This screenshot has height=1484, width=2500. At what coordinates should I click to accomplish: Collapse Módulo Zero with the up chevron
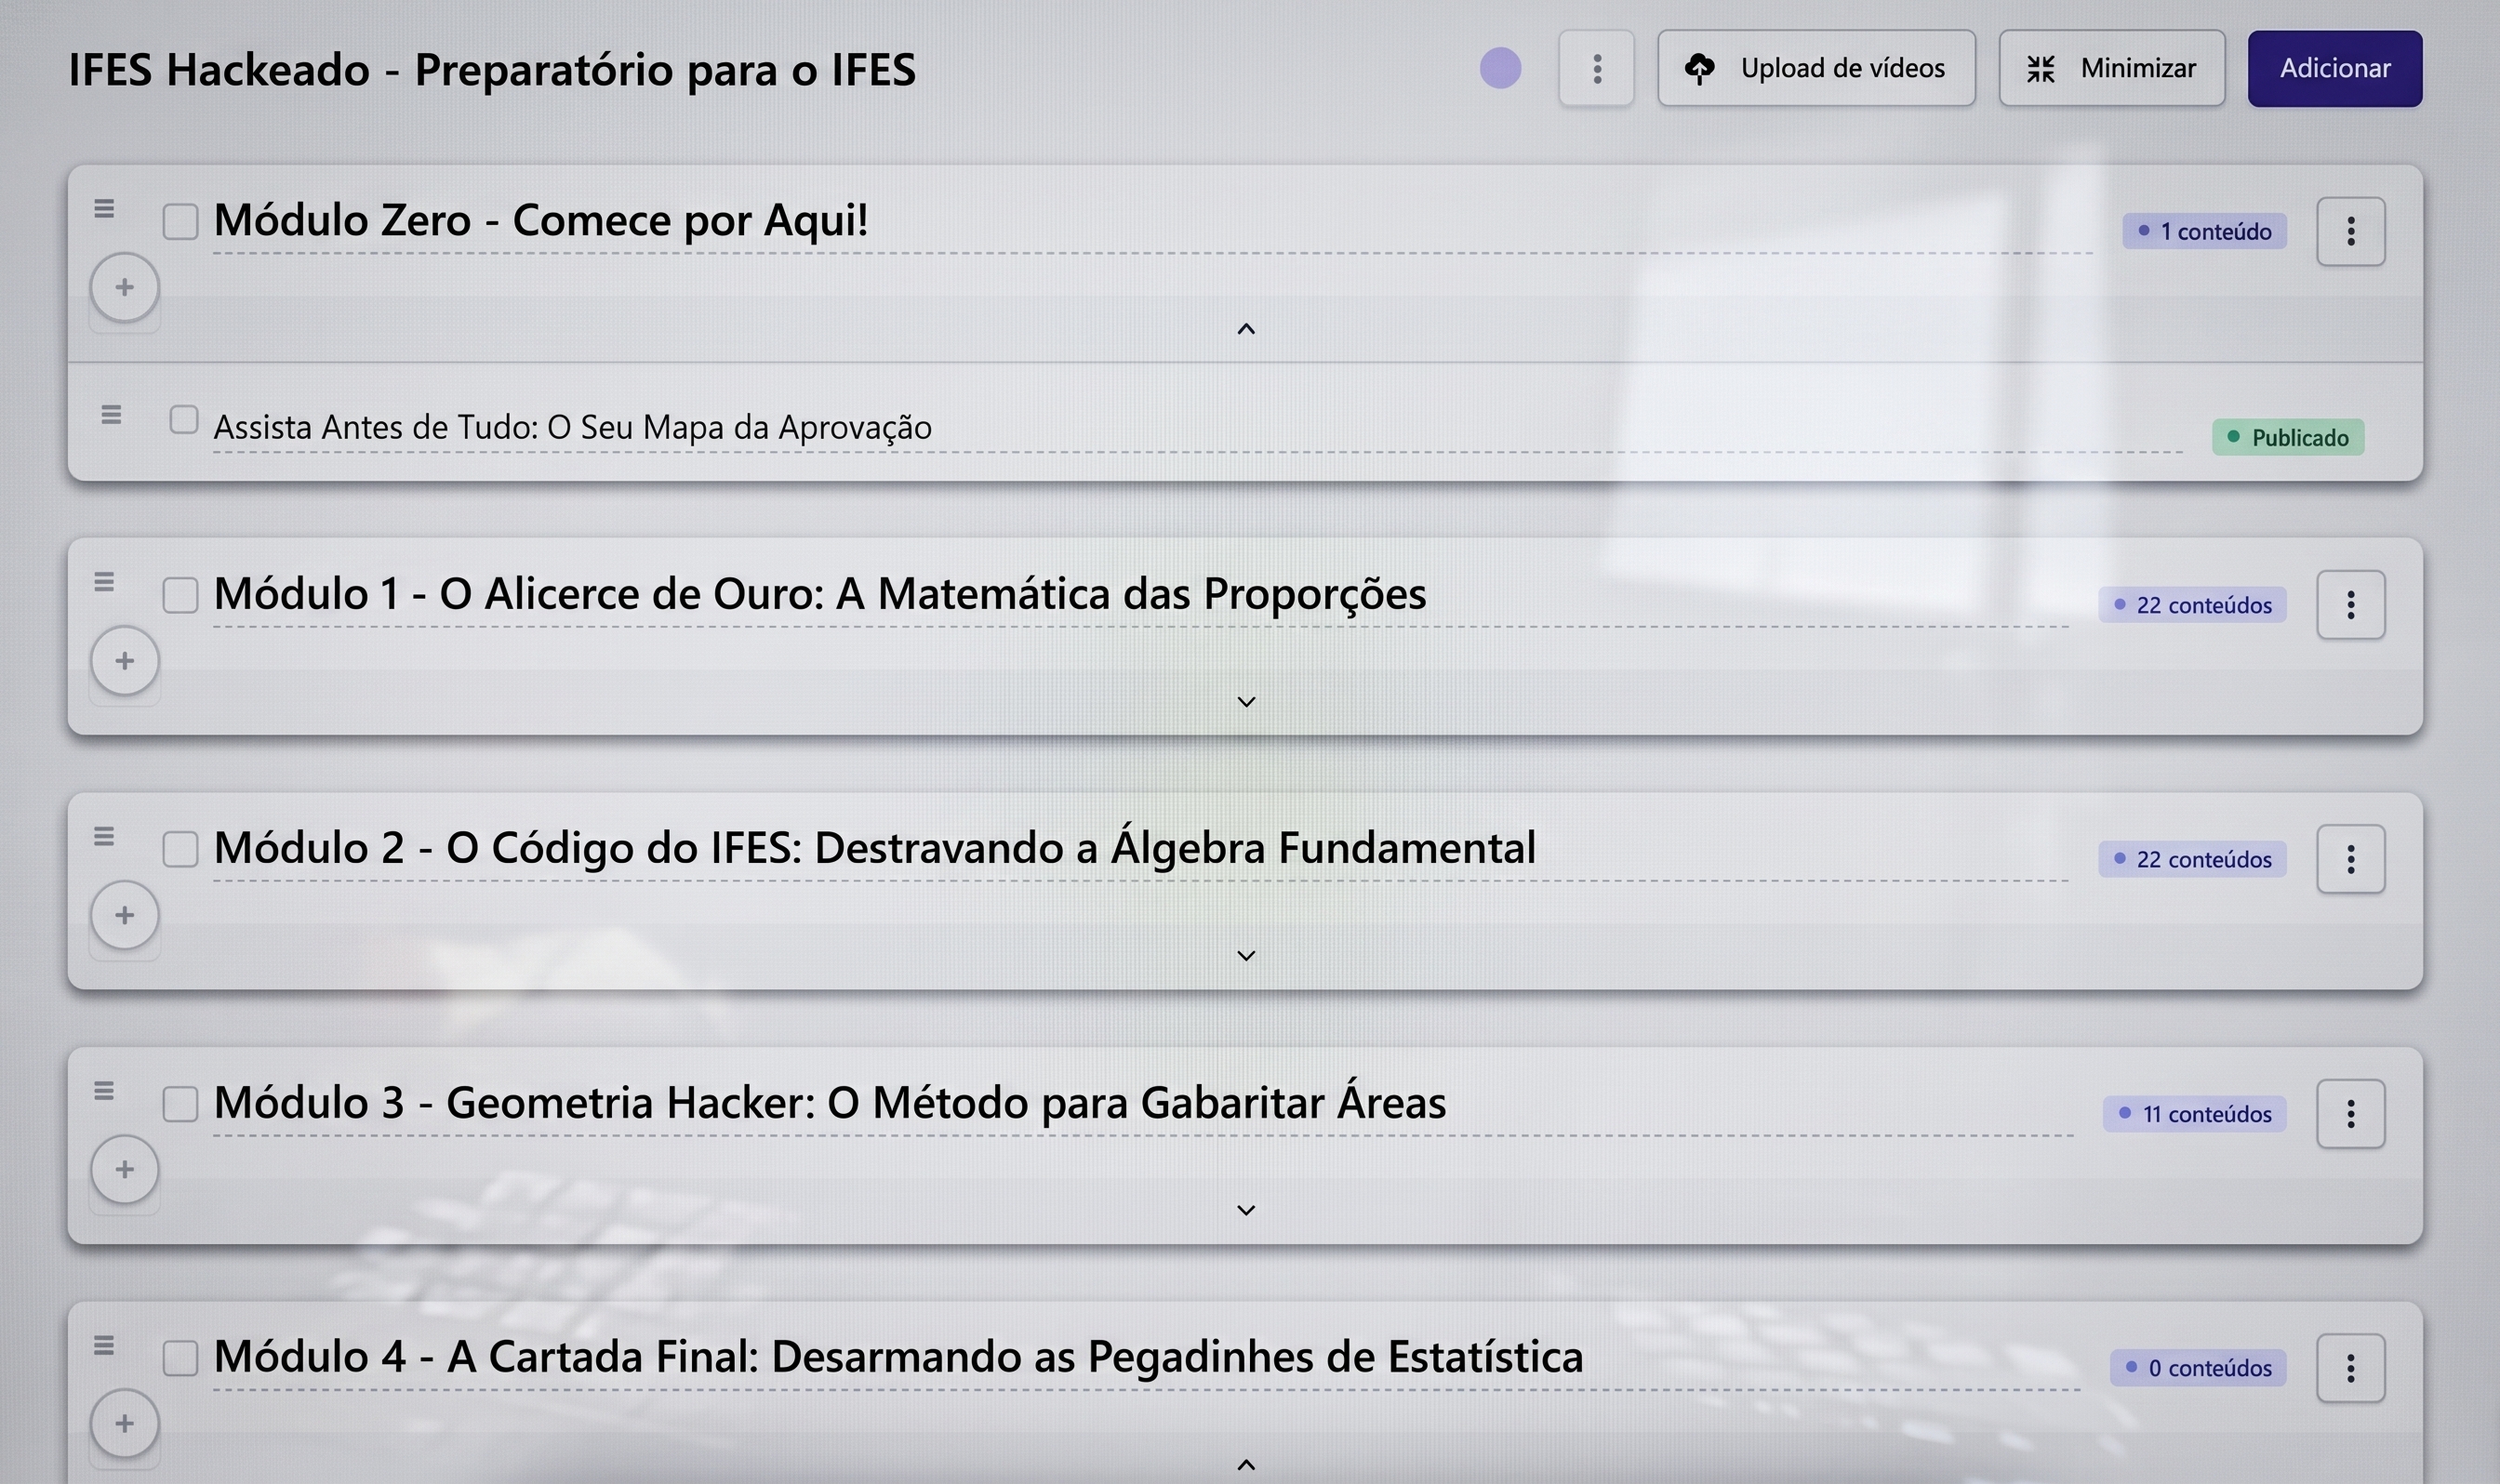pos(1245,329)
